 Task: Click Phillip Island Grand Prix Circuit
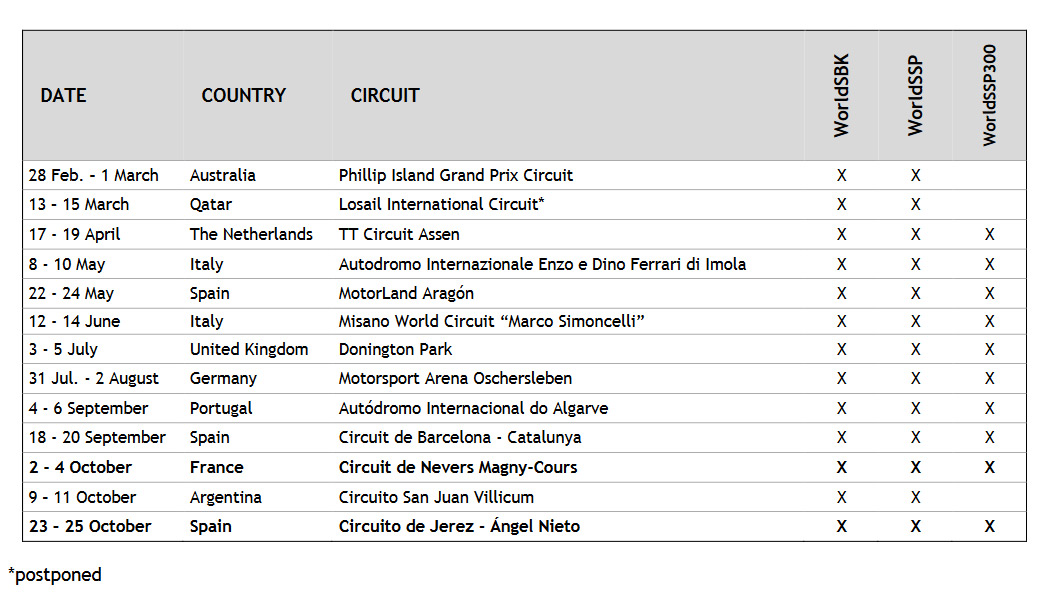tap(456, 176)
